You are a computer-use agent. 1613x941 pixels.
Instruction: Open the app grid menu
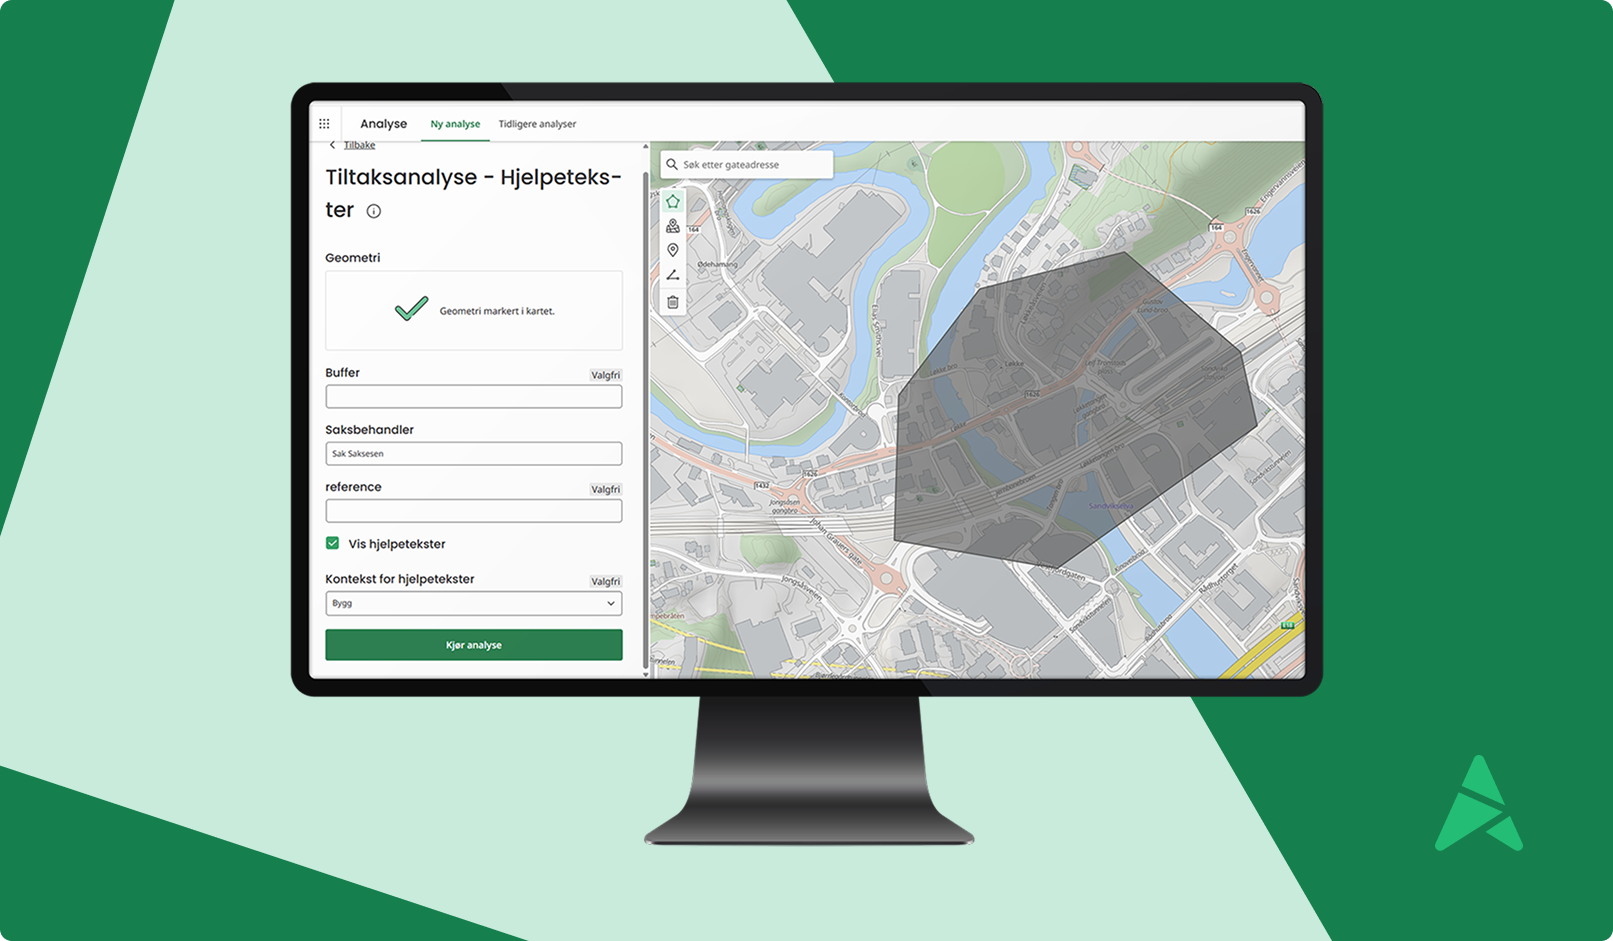tap(324, 124)
